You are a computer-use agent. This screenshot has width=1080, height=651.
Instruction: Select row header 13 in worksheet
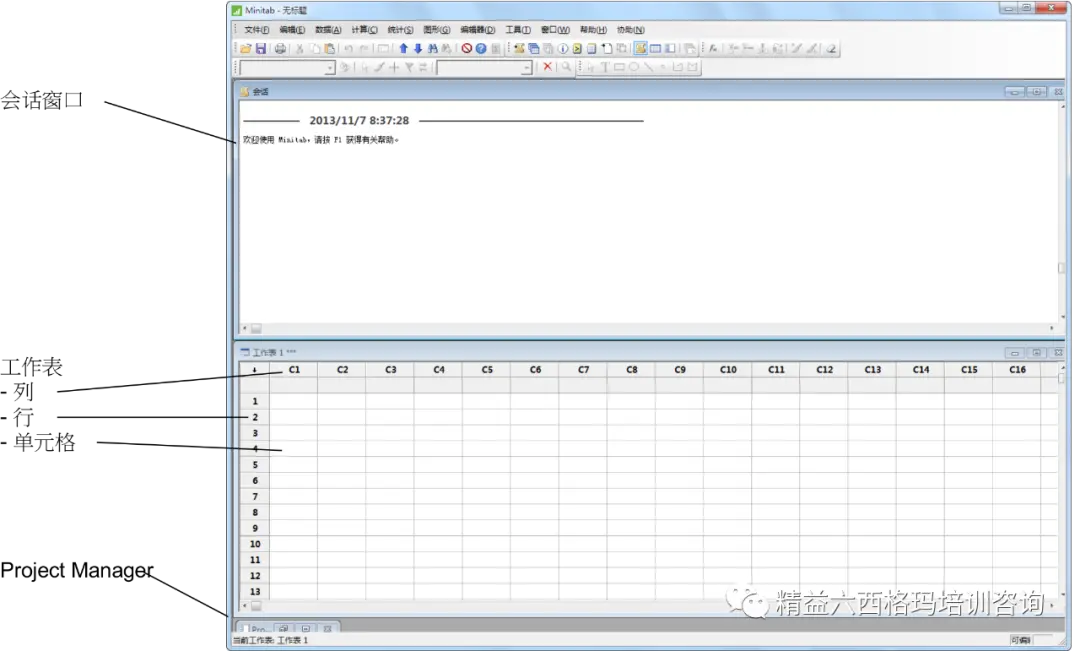tap(255, 592)
